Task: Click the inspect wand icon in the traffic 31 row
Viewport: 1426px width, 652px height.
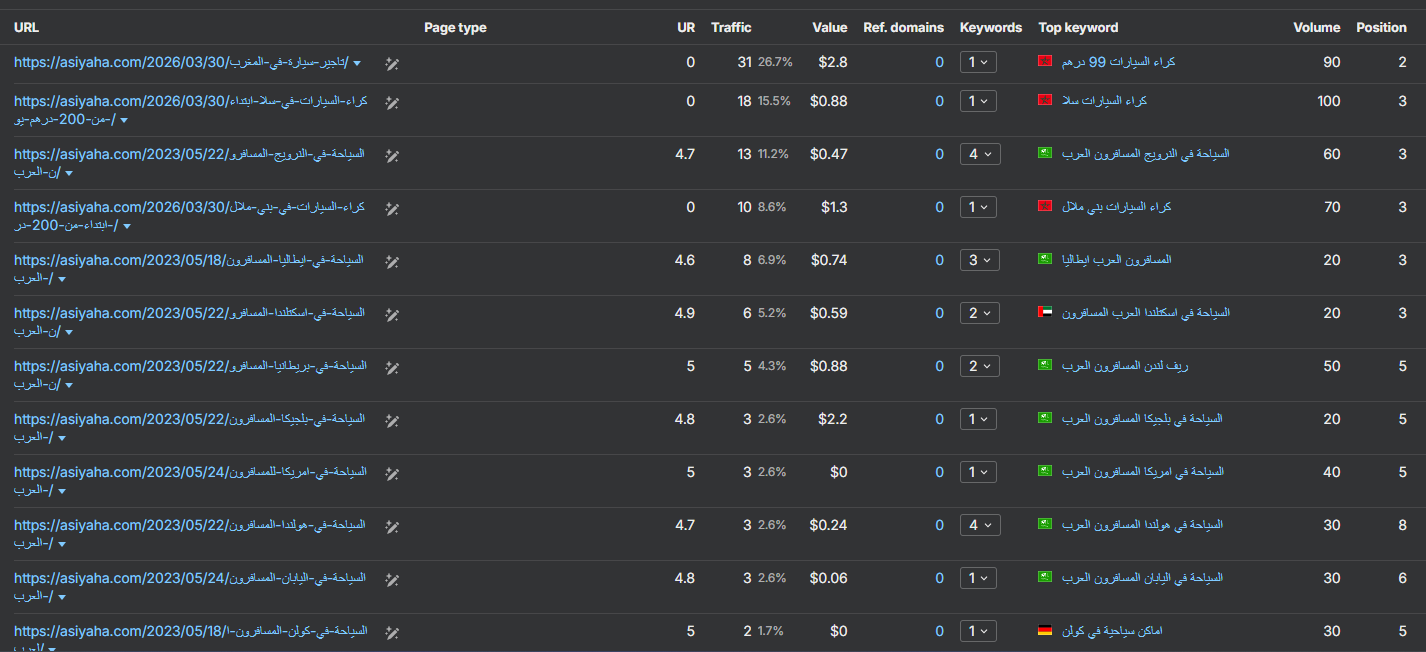Action: click(x=393, y=63)
